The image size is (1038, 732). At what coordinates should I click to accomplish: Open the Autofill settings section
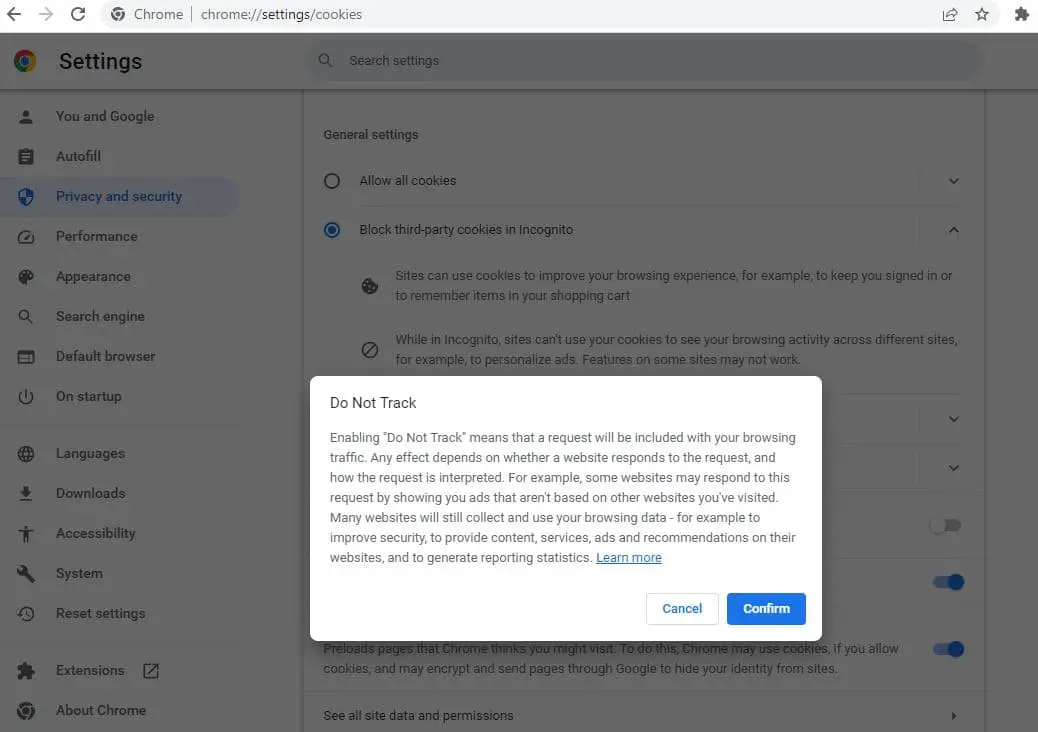[78, 156]
